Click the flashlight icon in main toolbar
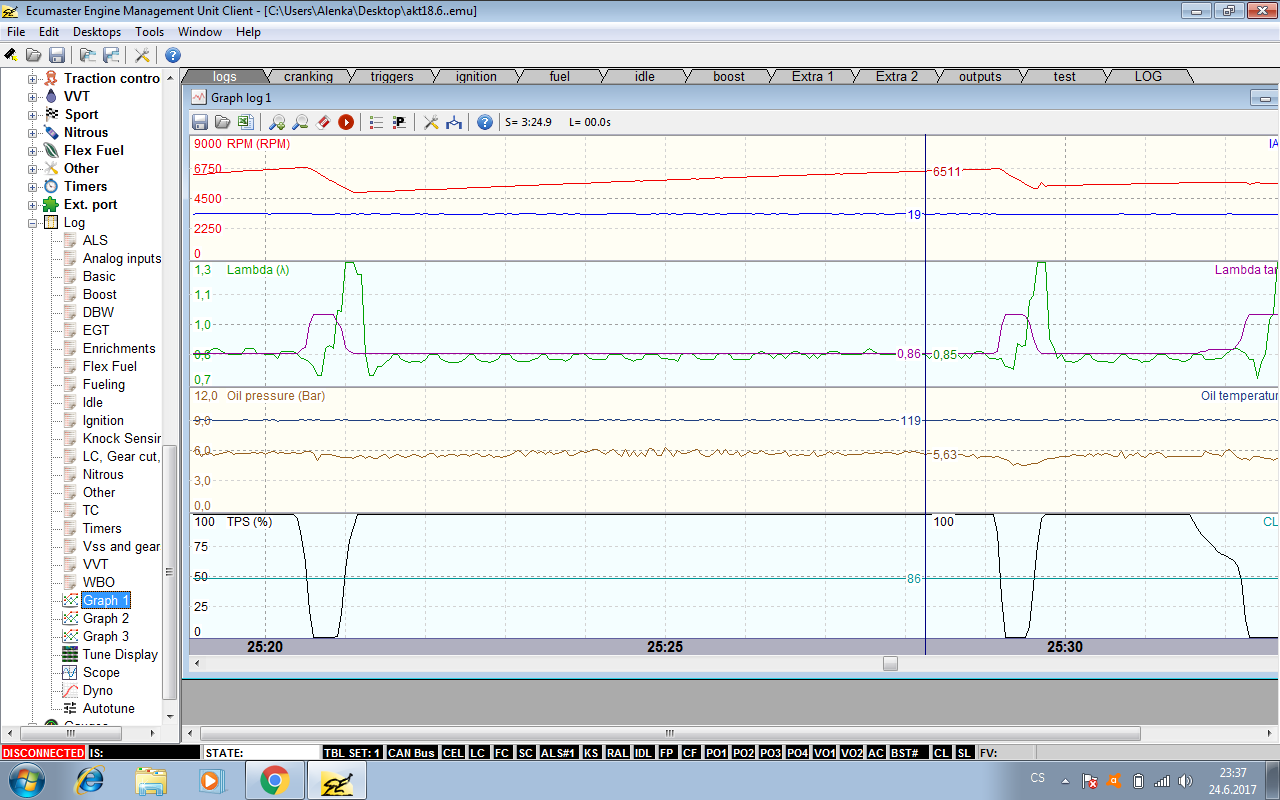Screen dimensions: 1280x800 11,55
